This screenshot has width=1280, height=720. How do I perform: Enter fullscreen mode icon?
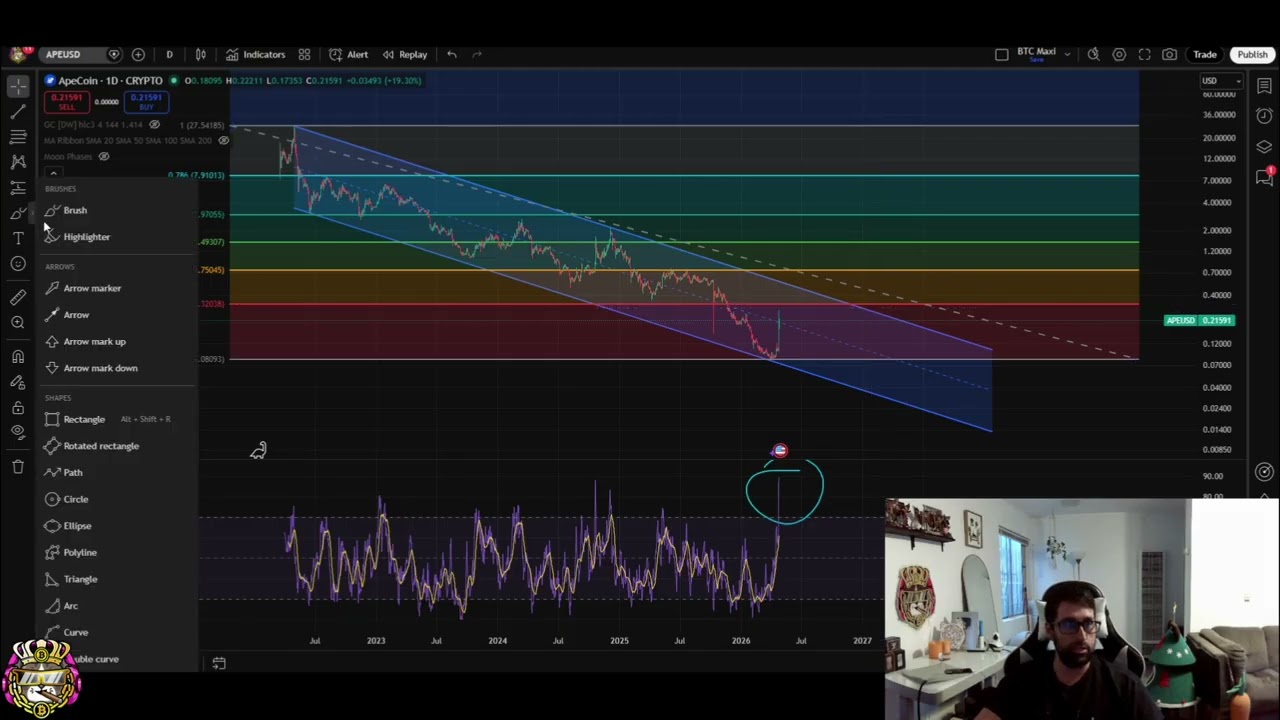(1144, 54)
